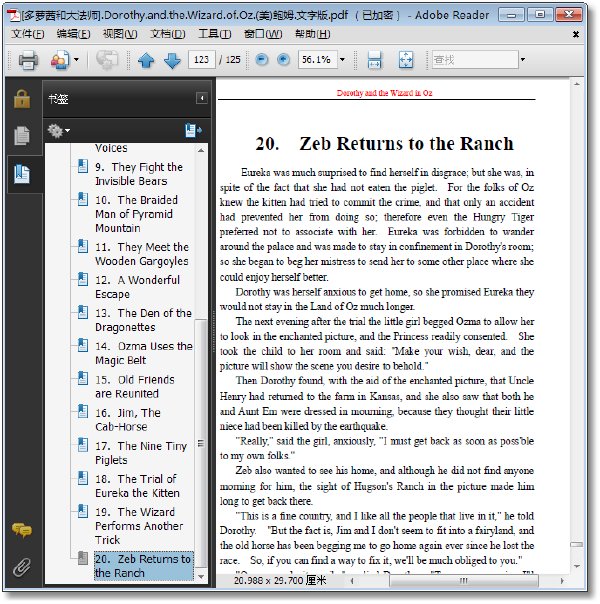This screenshot has width=600, height=604.
Task: Open the Pages thumbnails panel icon
Action: tap(22, 136)
